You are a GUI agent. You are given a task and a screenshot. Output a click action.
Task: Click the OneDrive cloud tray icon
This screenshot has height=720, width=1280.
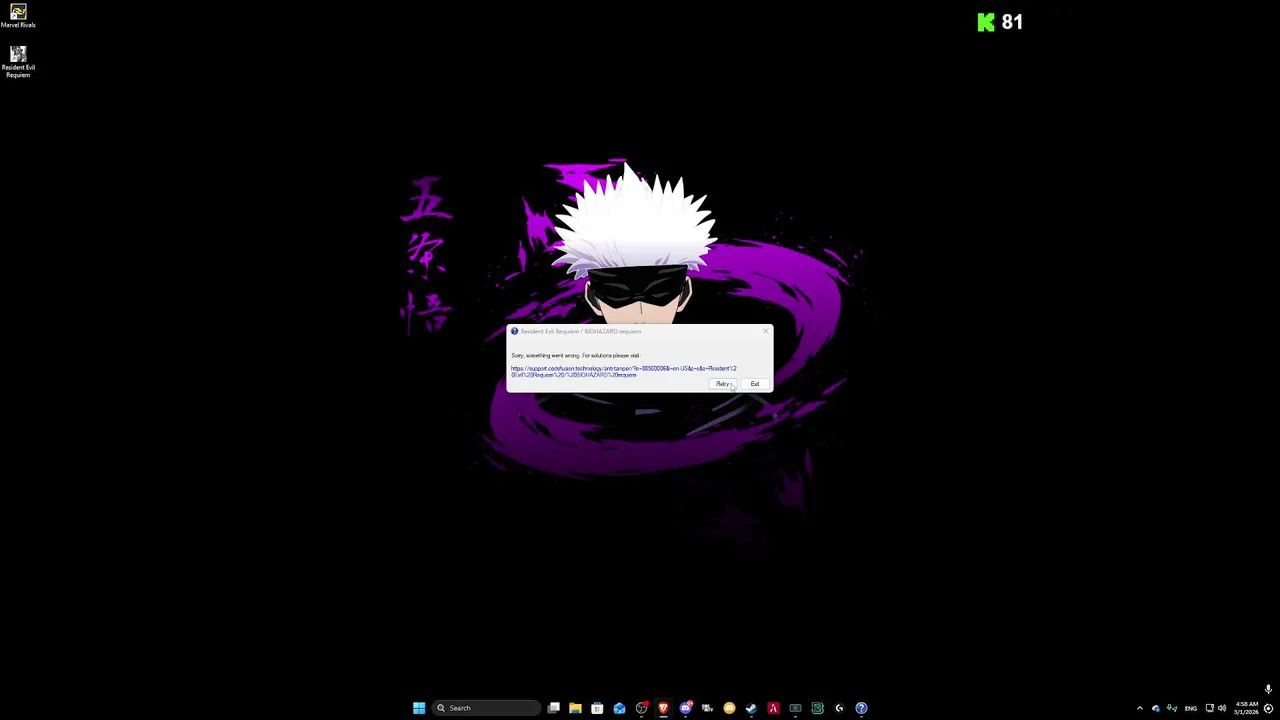pos(1156,708)
